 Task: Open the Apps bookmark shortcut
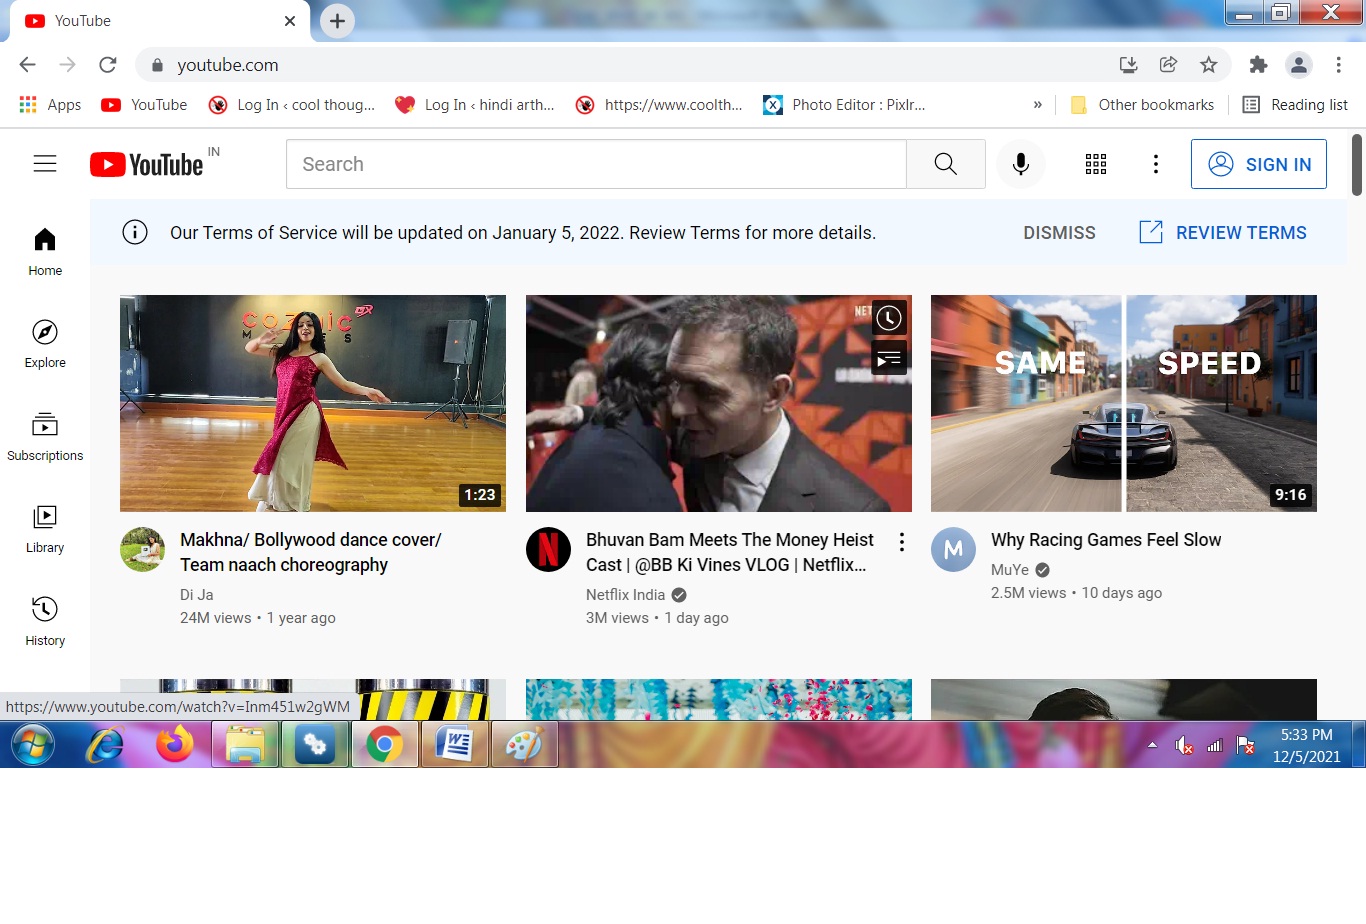[x=50, y=105]
